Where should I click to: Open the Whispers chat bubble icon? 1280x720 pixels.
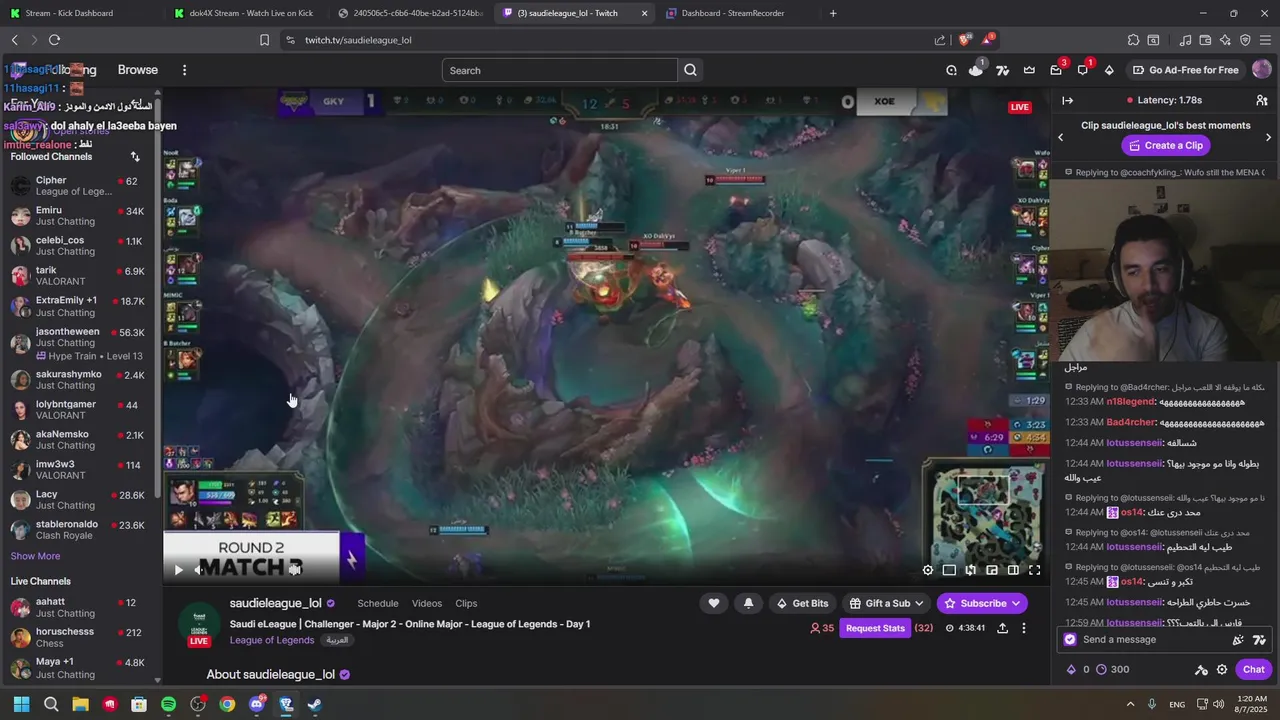(x=1082, y=70)
